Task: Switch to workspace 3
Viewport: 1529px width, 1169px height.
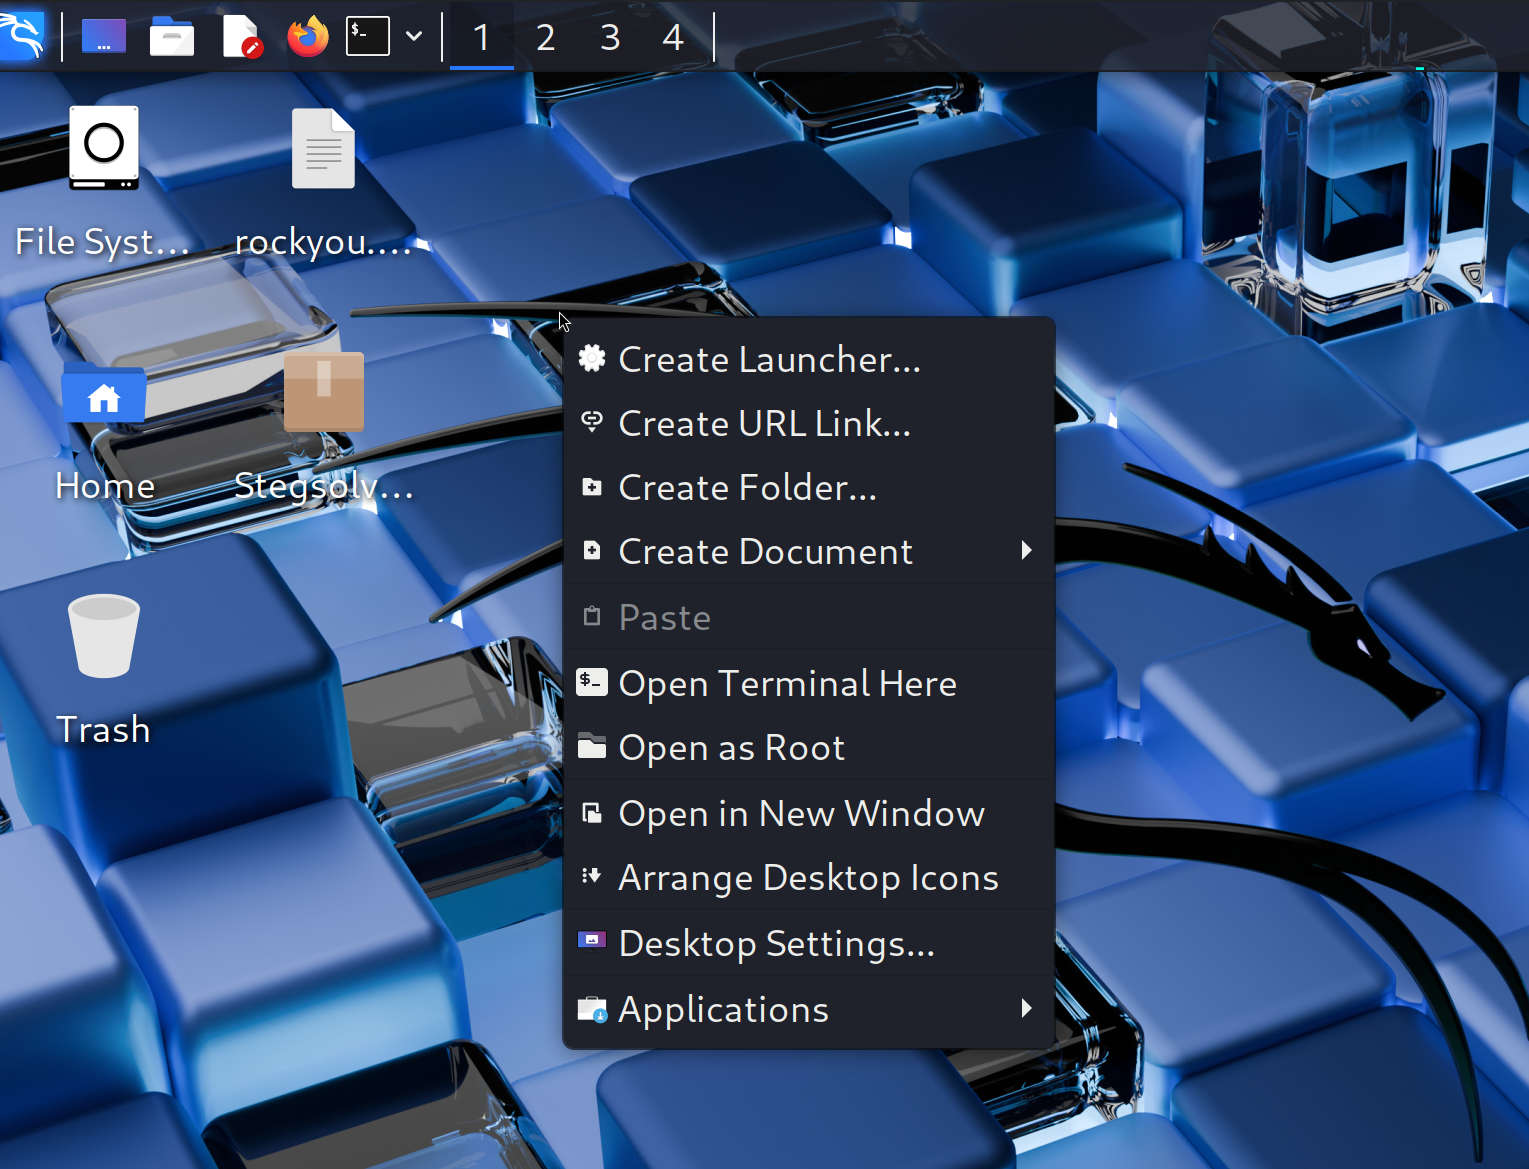Action: 609,38
